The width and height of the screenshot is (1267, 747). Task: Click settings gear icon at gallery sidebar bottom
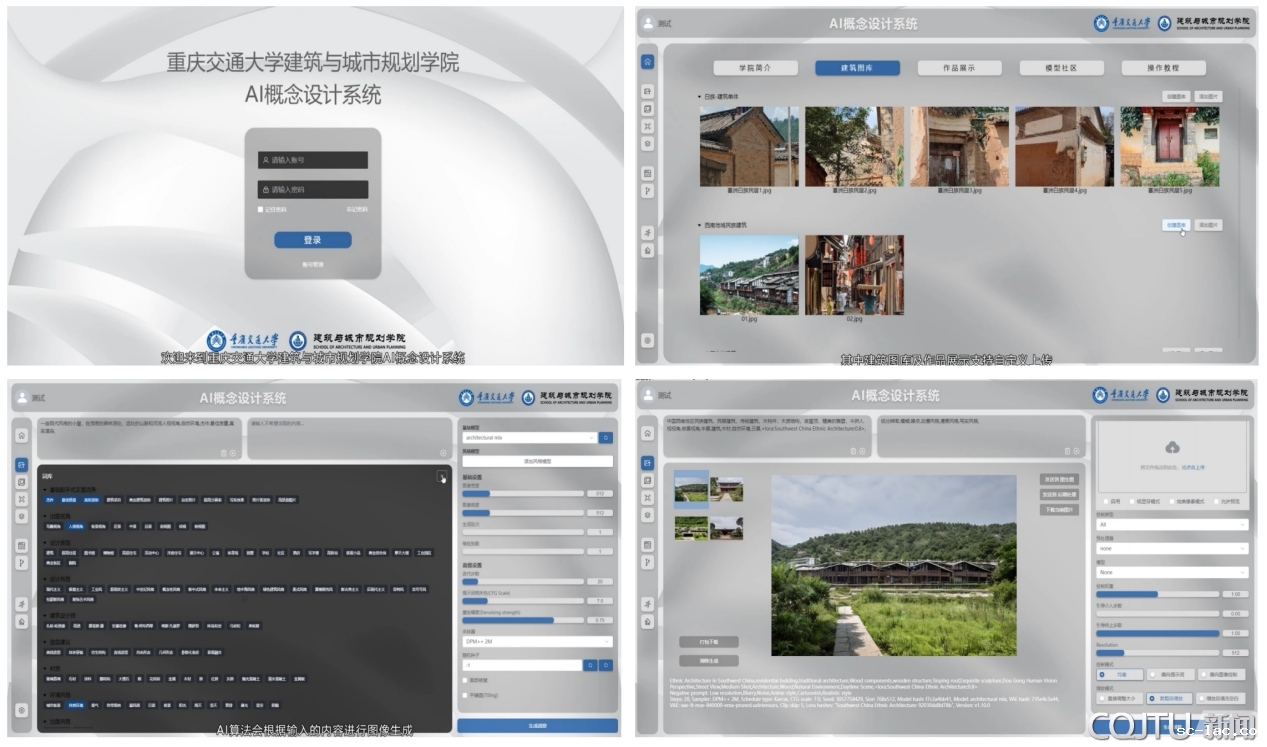point(648,340)
